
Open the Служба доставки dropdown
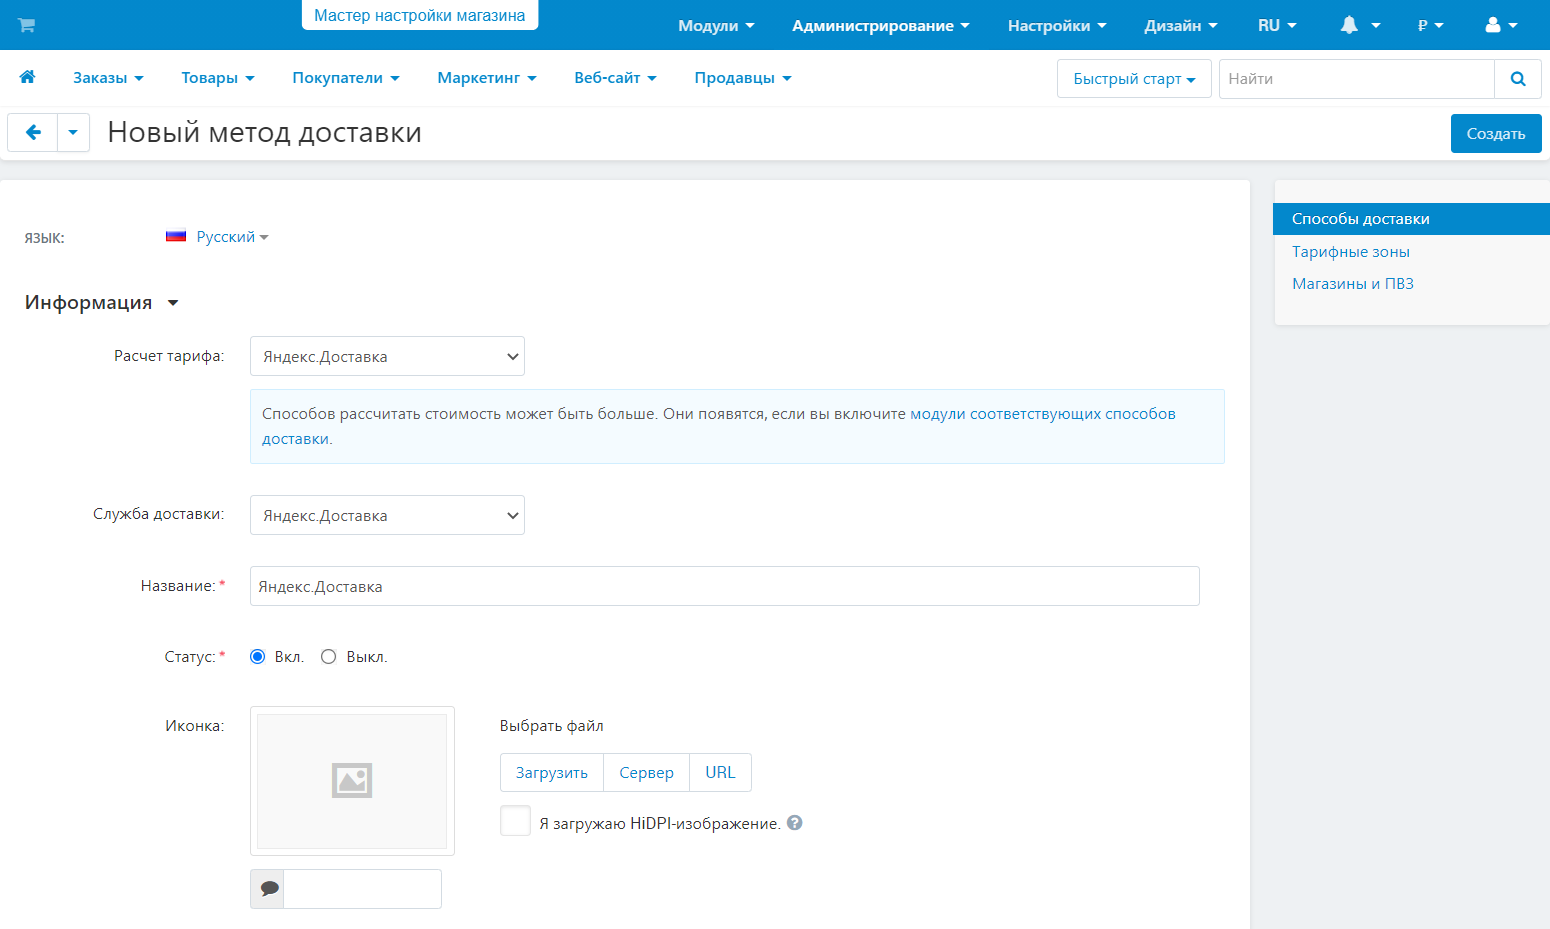[x=387, y=515]
